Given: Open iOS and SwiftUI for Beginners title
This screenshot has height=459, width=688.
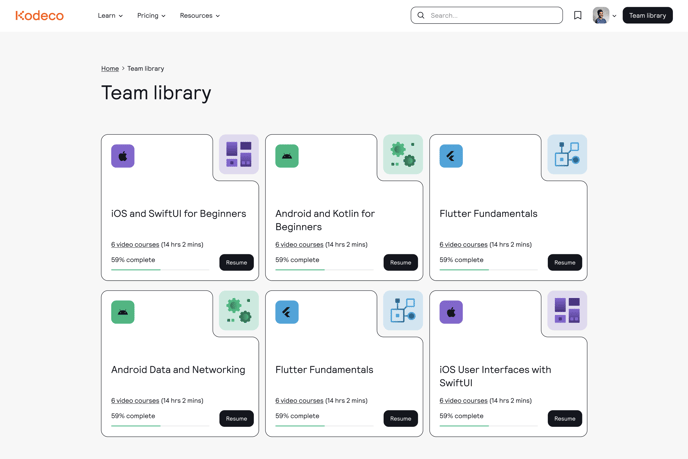Looking at the screenshot, I should 179,214.
